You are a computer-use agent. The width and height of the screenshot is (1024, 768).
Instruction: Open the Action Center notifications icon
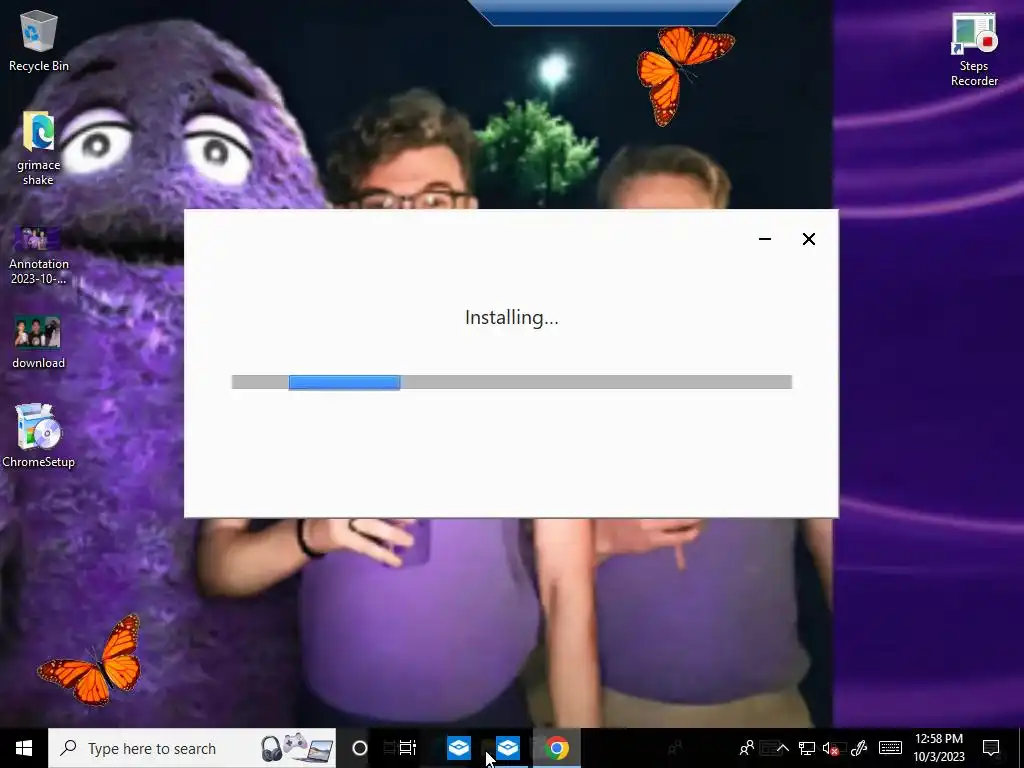[x=991, y=748]
